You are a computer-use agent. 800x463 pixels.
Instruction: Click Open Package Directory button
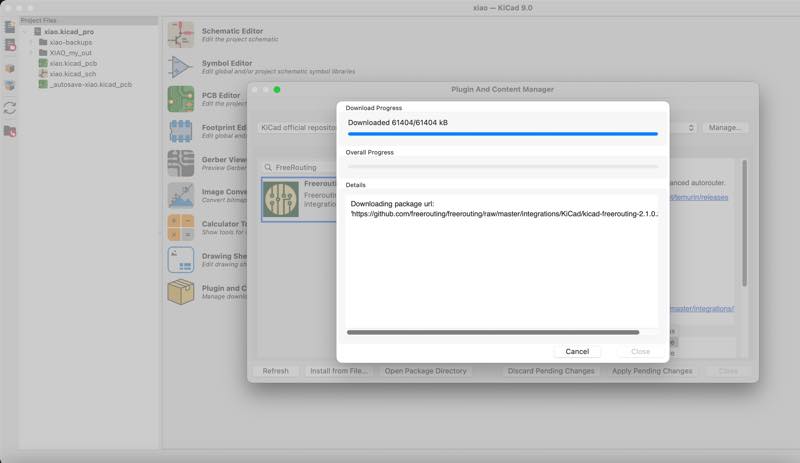point(426,371)
